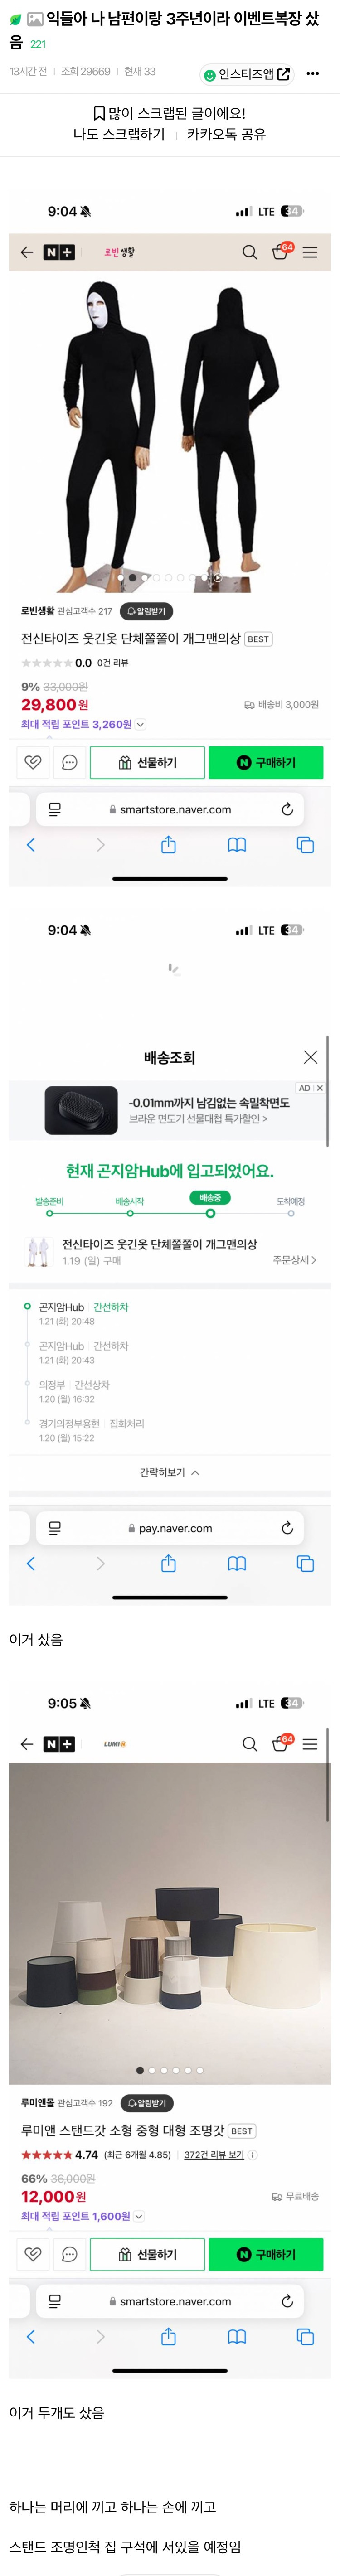Open the hamburger menu on the 루미앤 product page
This screenshot has width=340, height=2576.
310,1744
